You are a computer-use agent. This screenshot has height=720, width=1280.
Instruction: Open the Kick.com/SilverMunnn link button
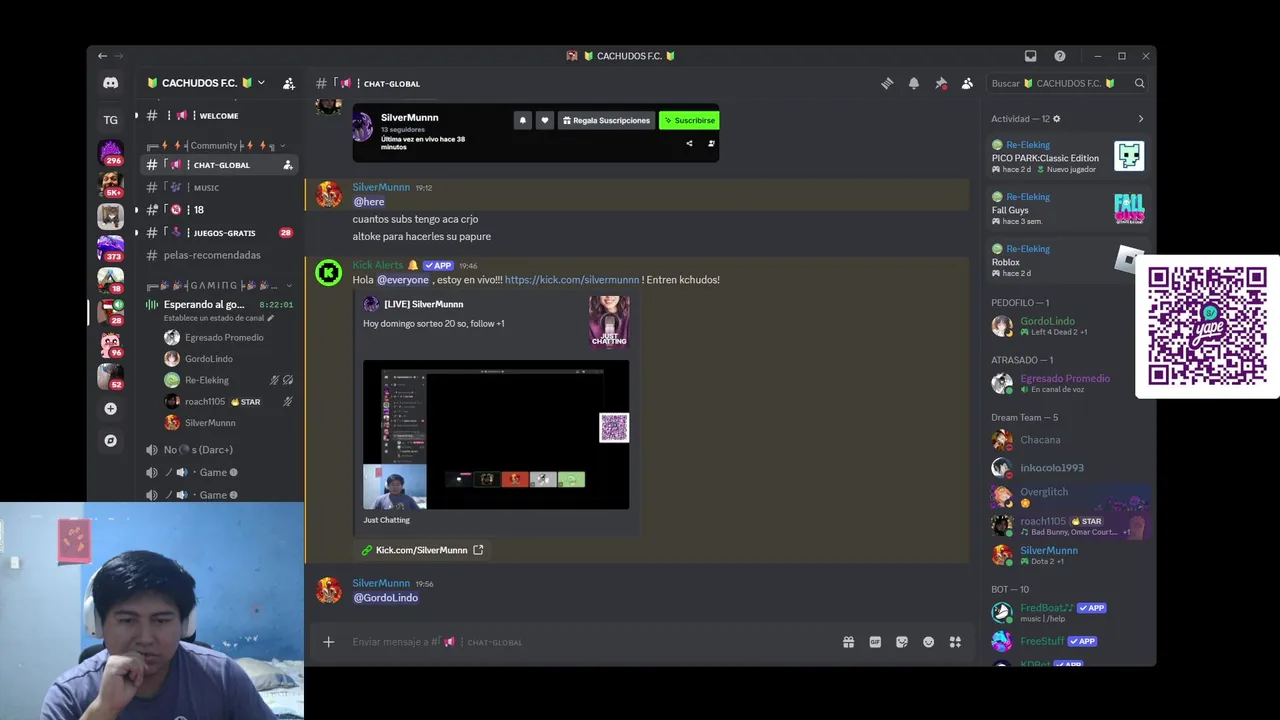(422, 550)
